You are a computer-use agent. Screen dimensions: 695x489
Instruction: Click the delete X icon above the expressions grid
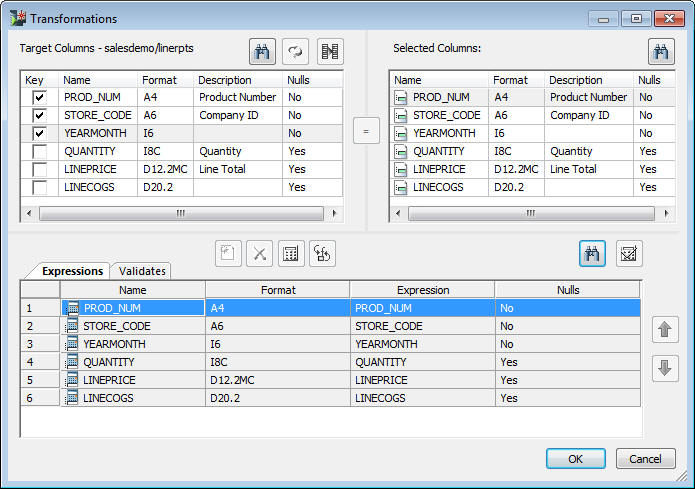(x=260, y=254)
